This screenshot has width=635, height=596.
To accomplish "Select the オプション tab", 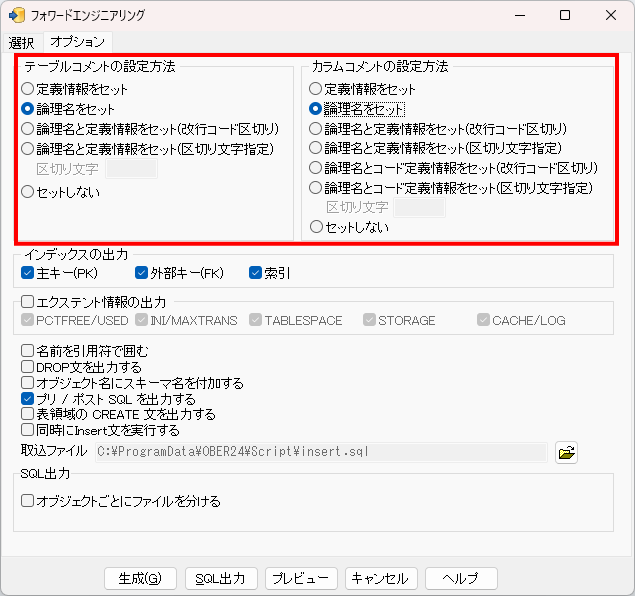I will [x=77, y=42].
